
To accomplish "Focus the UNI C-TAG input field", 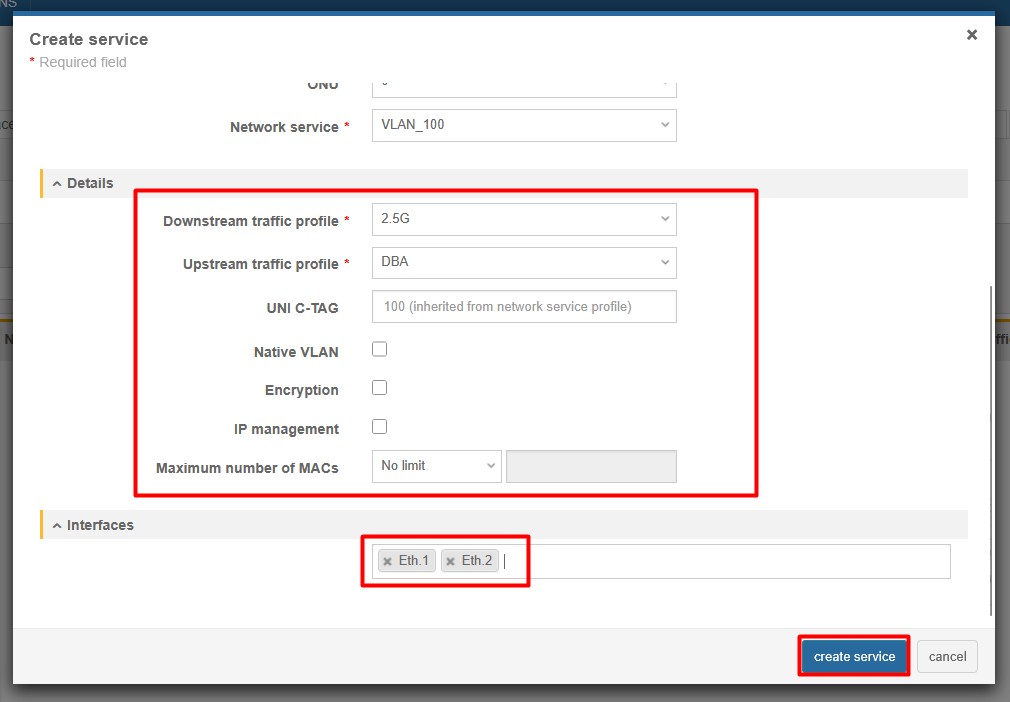I will (523, 307).
